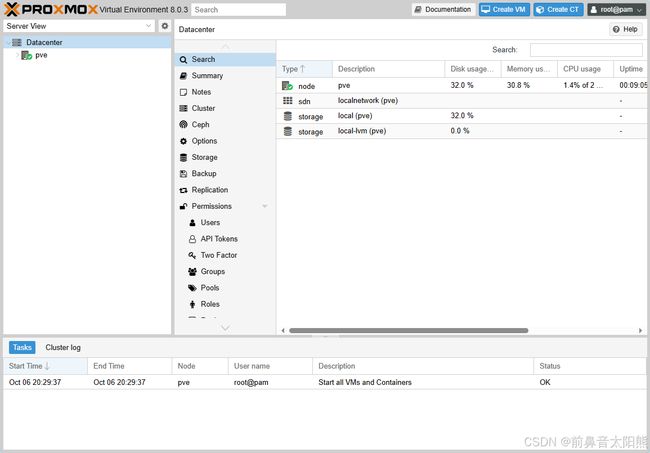650x453 pixels.
Task: Open Storage via its database icon
Action: pos(183,157)
